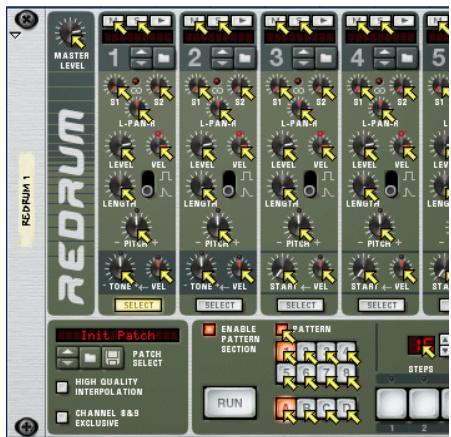
Task: Click the channel 3 Start knob
Action: click(282, 268)
